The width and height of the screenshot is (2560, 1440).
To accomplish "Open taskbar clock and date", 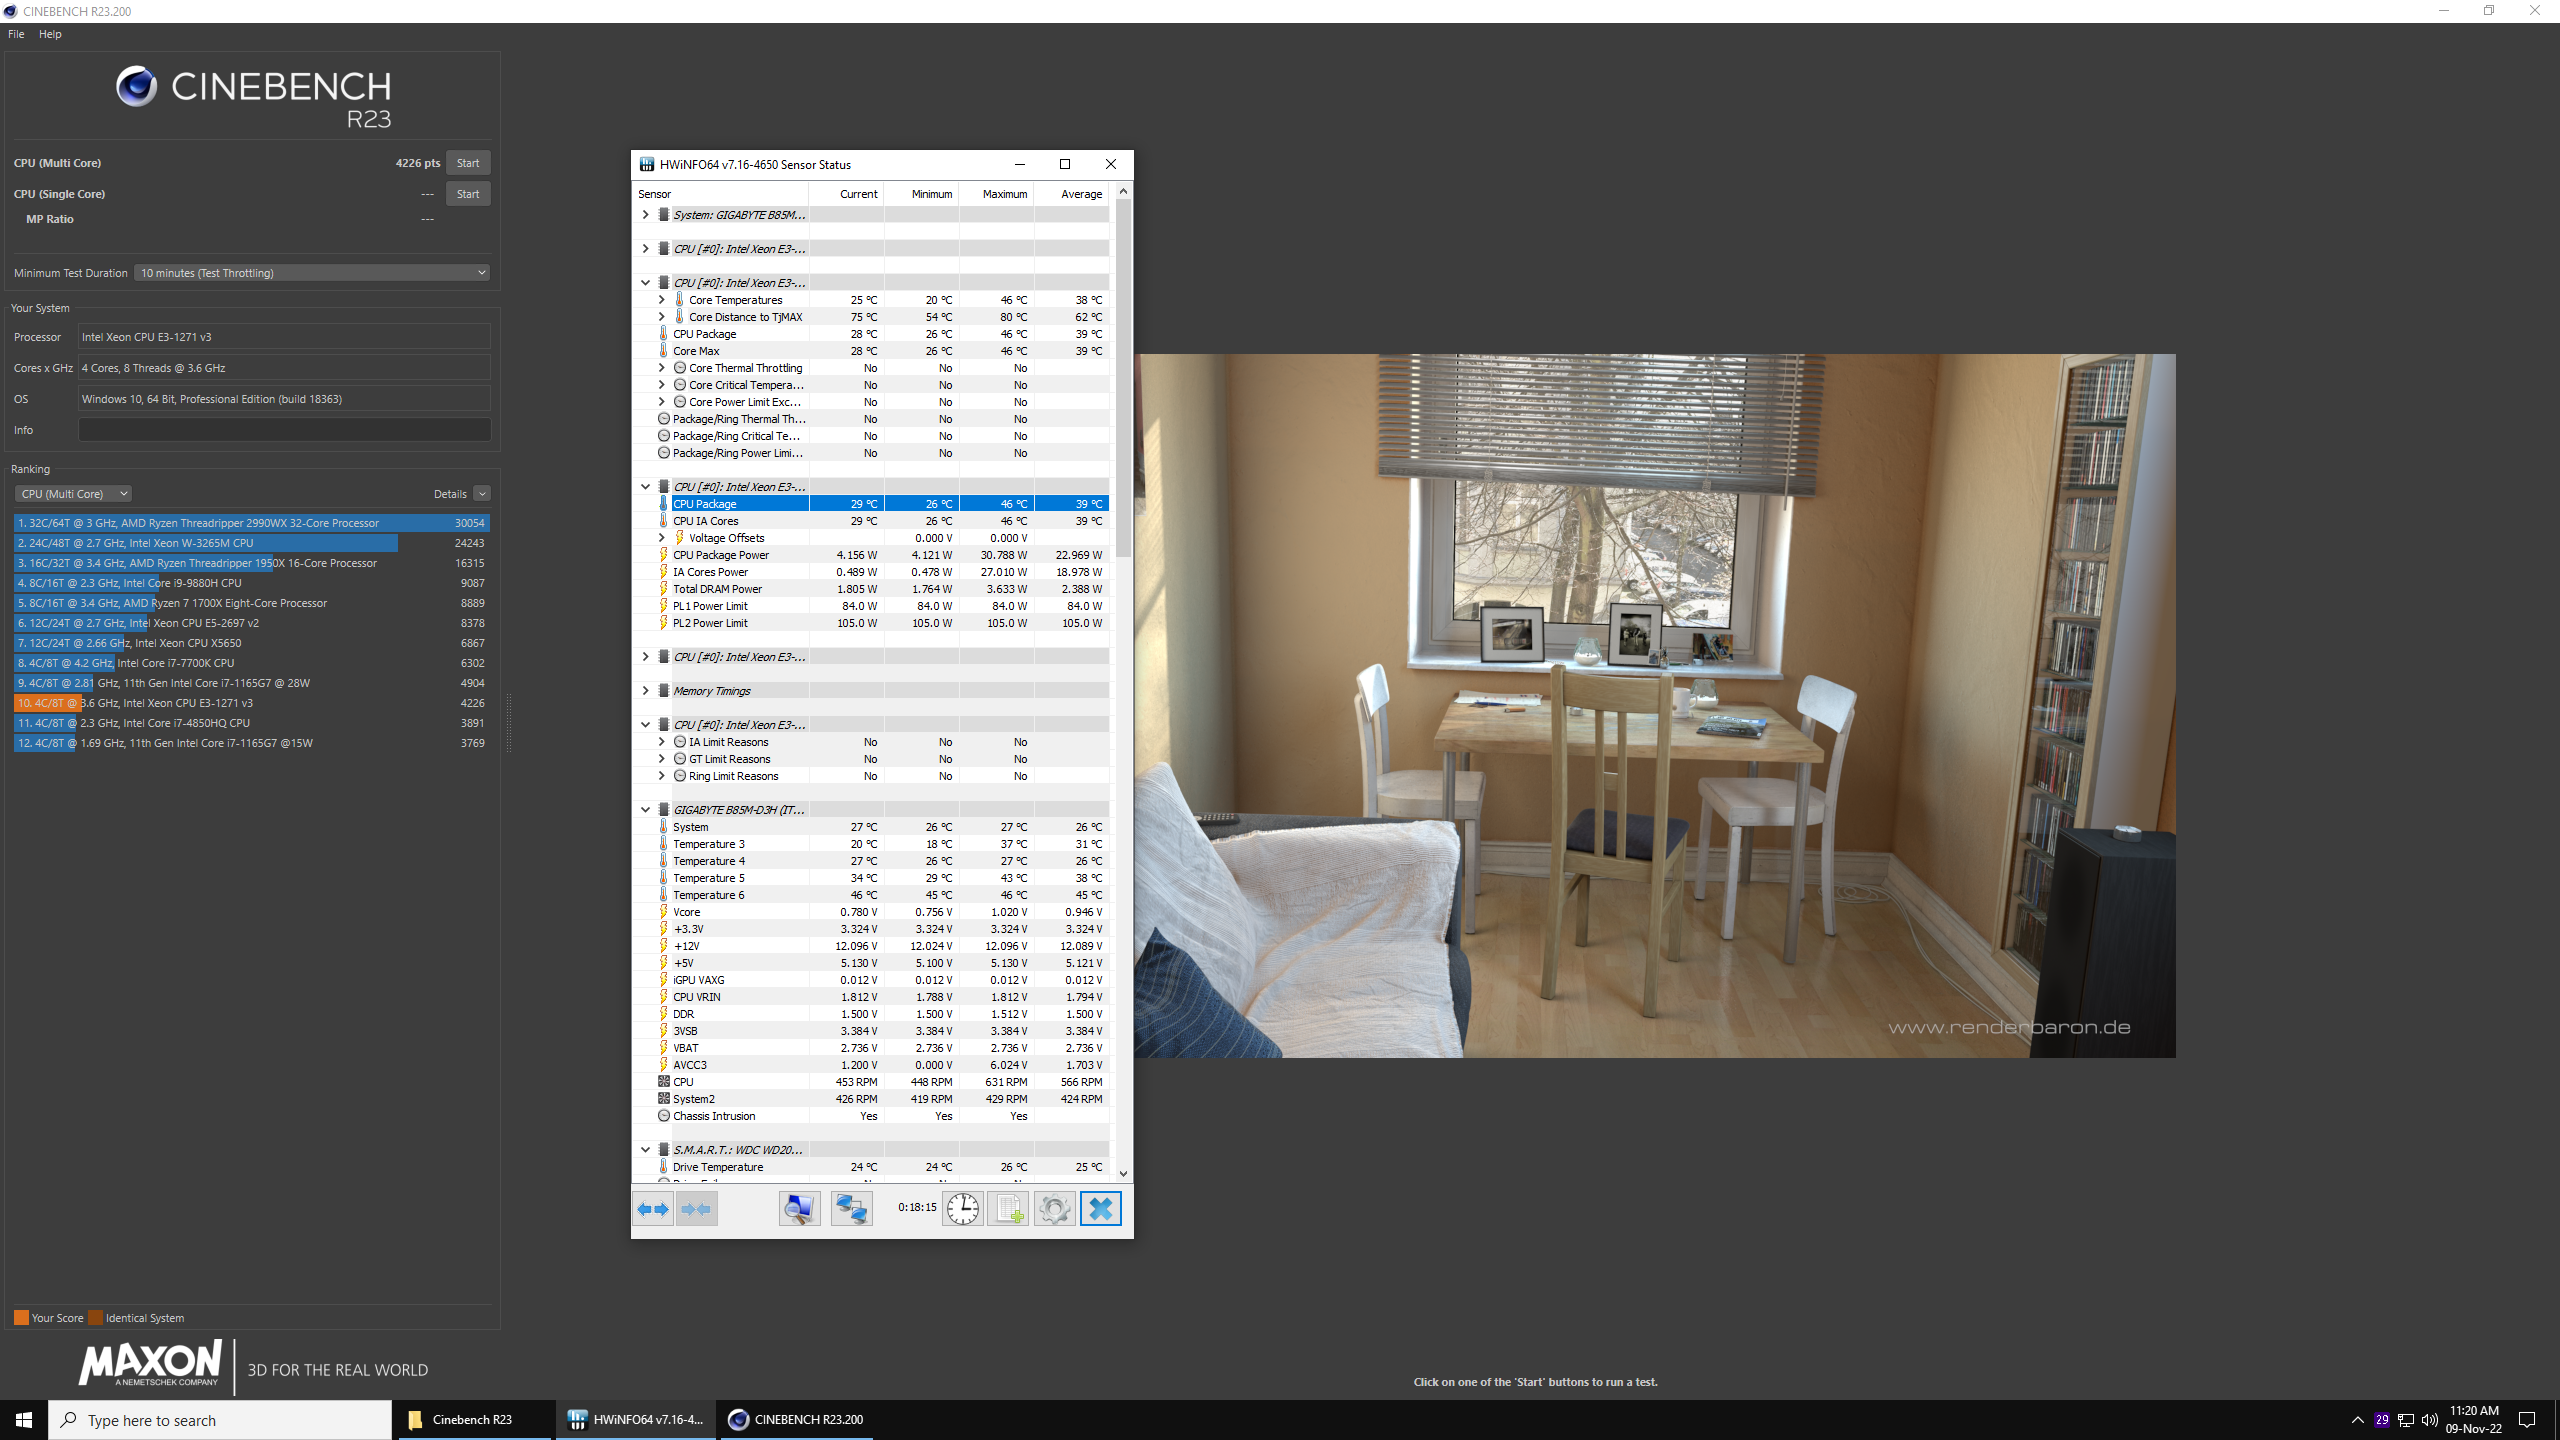I will pos(2474,1420).
